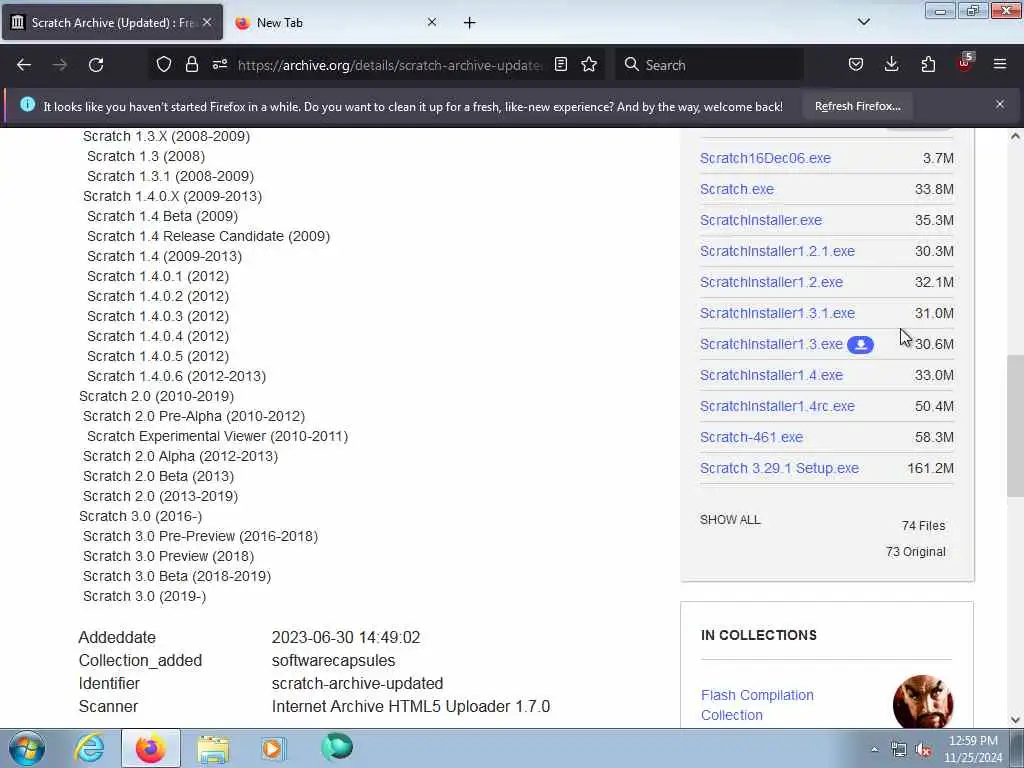Open the Downloads panel icon
This screenshot has width=1024, height=768.
[x=891, y=65]
